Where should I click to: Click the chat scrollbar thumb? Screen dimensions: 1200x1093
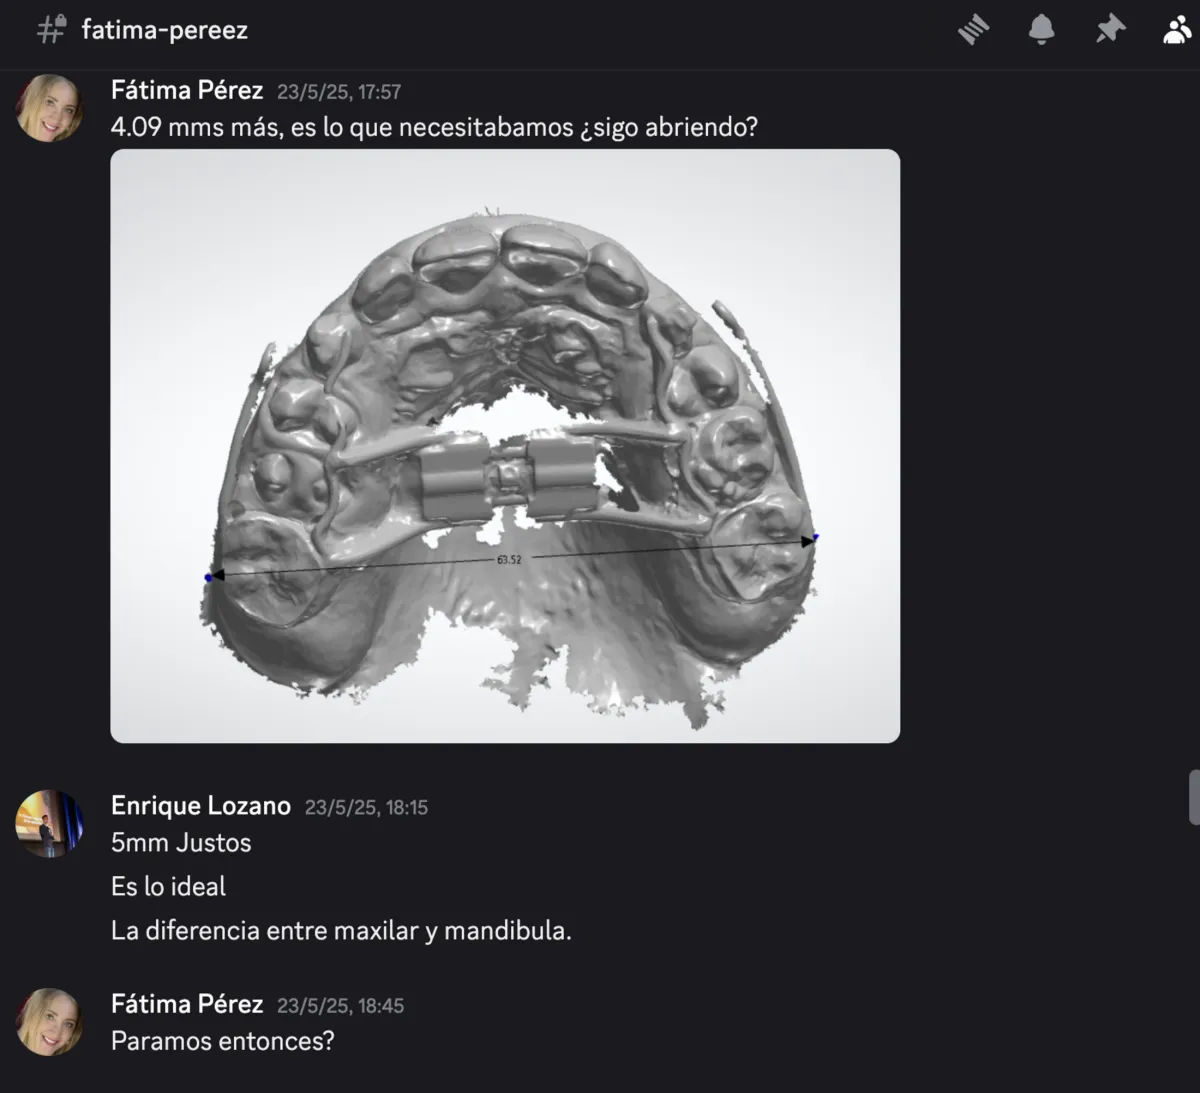coord(1194,797)
